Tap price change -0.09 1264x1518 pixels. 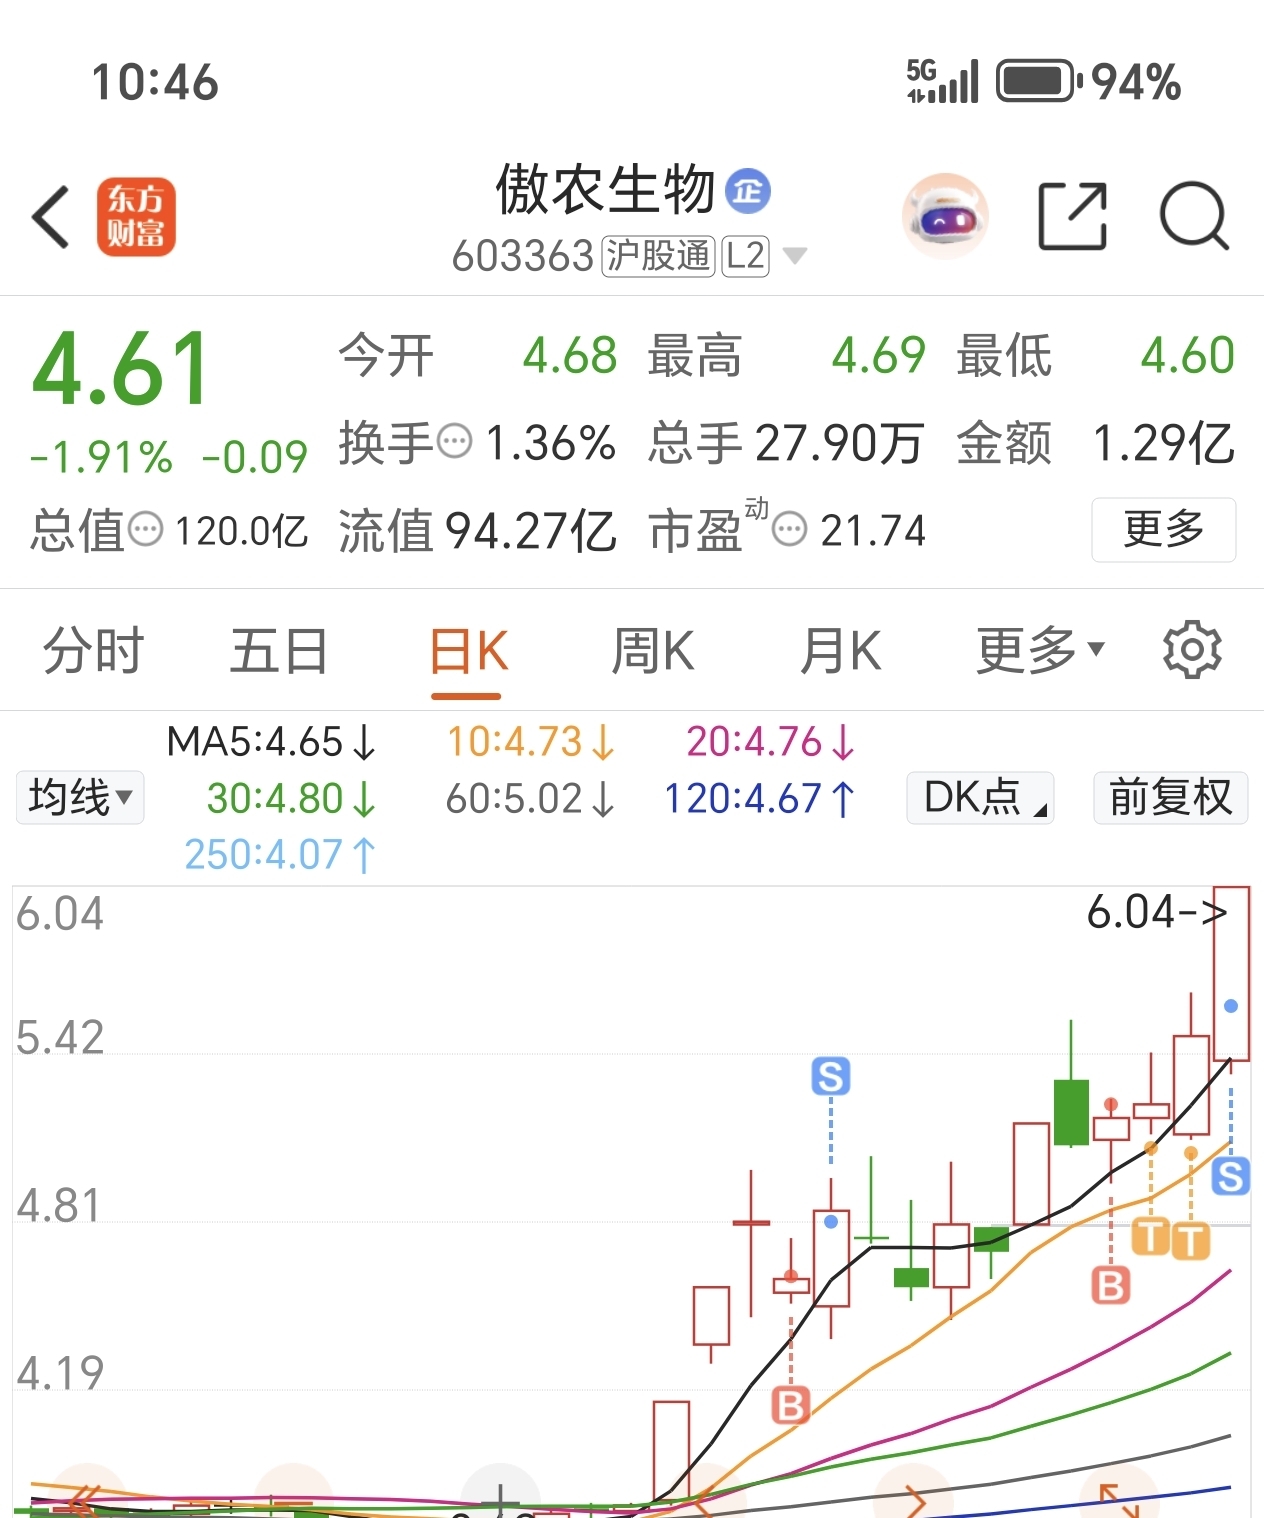click(x=255, y=457)
